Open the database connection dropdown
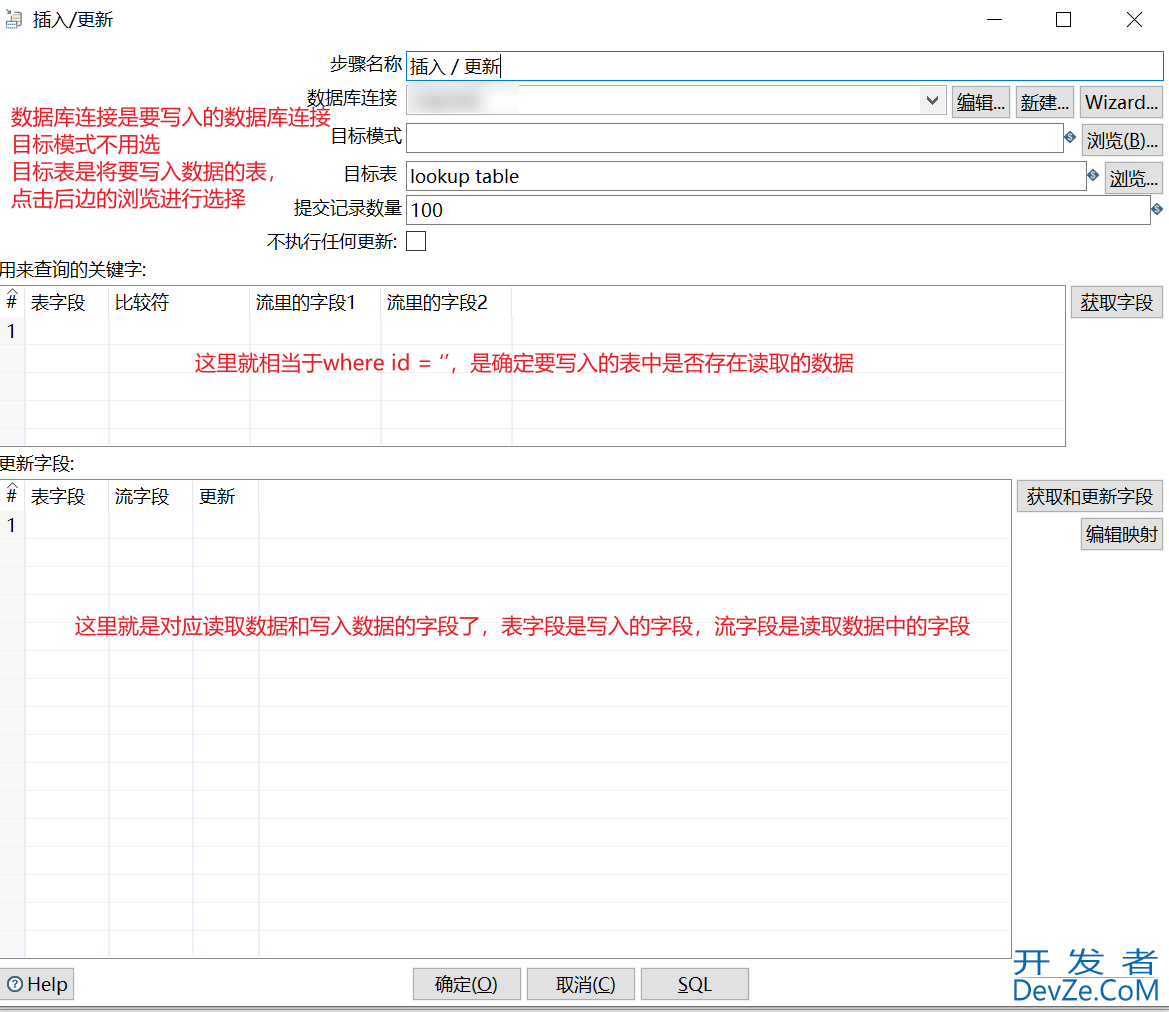 932,100
